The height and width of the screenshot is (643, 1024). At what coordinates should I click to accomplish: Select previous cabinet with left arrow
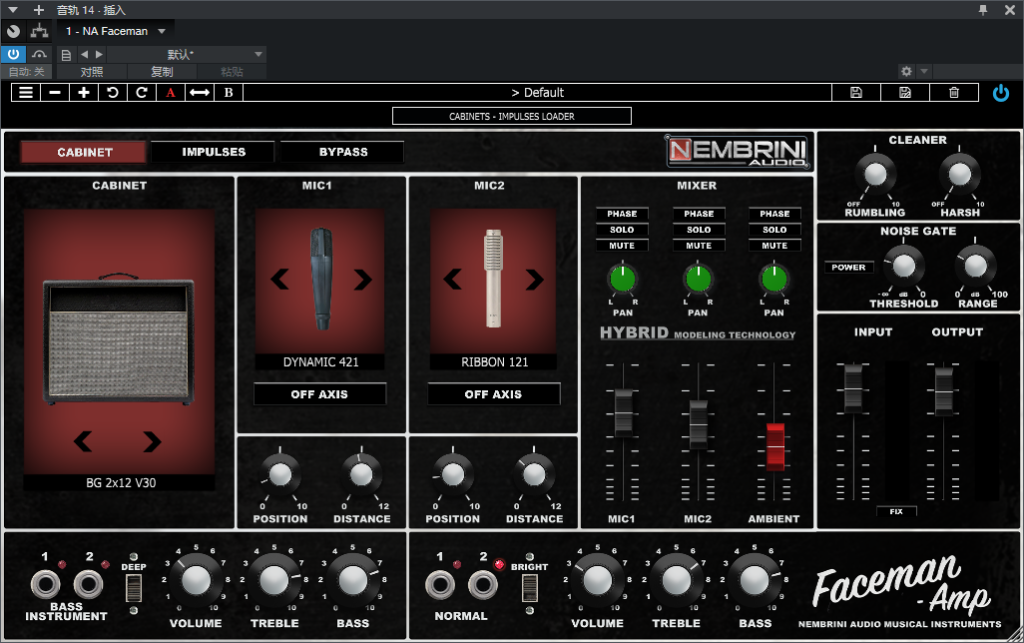83,441
